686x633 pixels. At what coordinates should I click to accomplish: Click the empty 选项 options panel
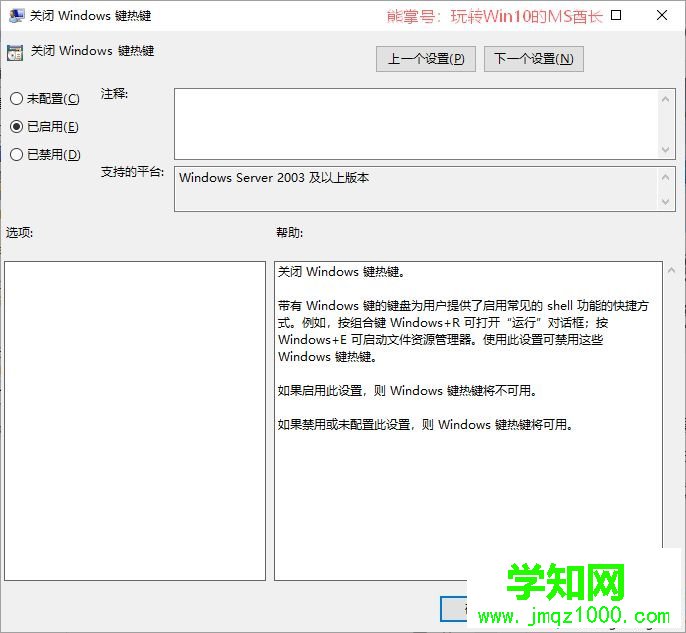(135, 421)
